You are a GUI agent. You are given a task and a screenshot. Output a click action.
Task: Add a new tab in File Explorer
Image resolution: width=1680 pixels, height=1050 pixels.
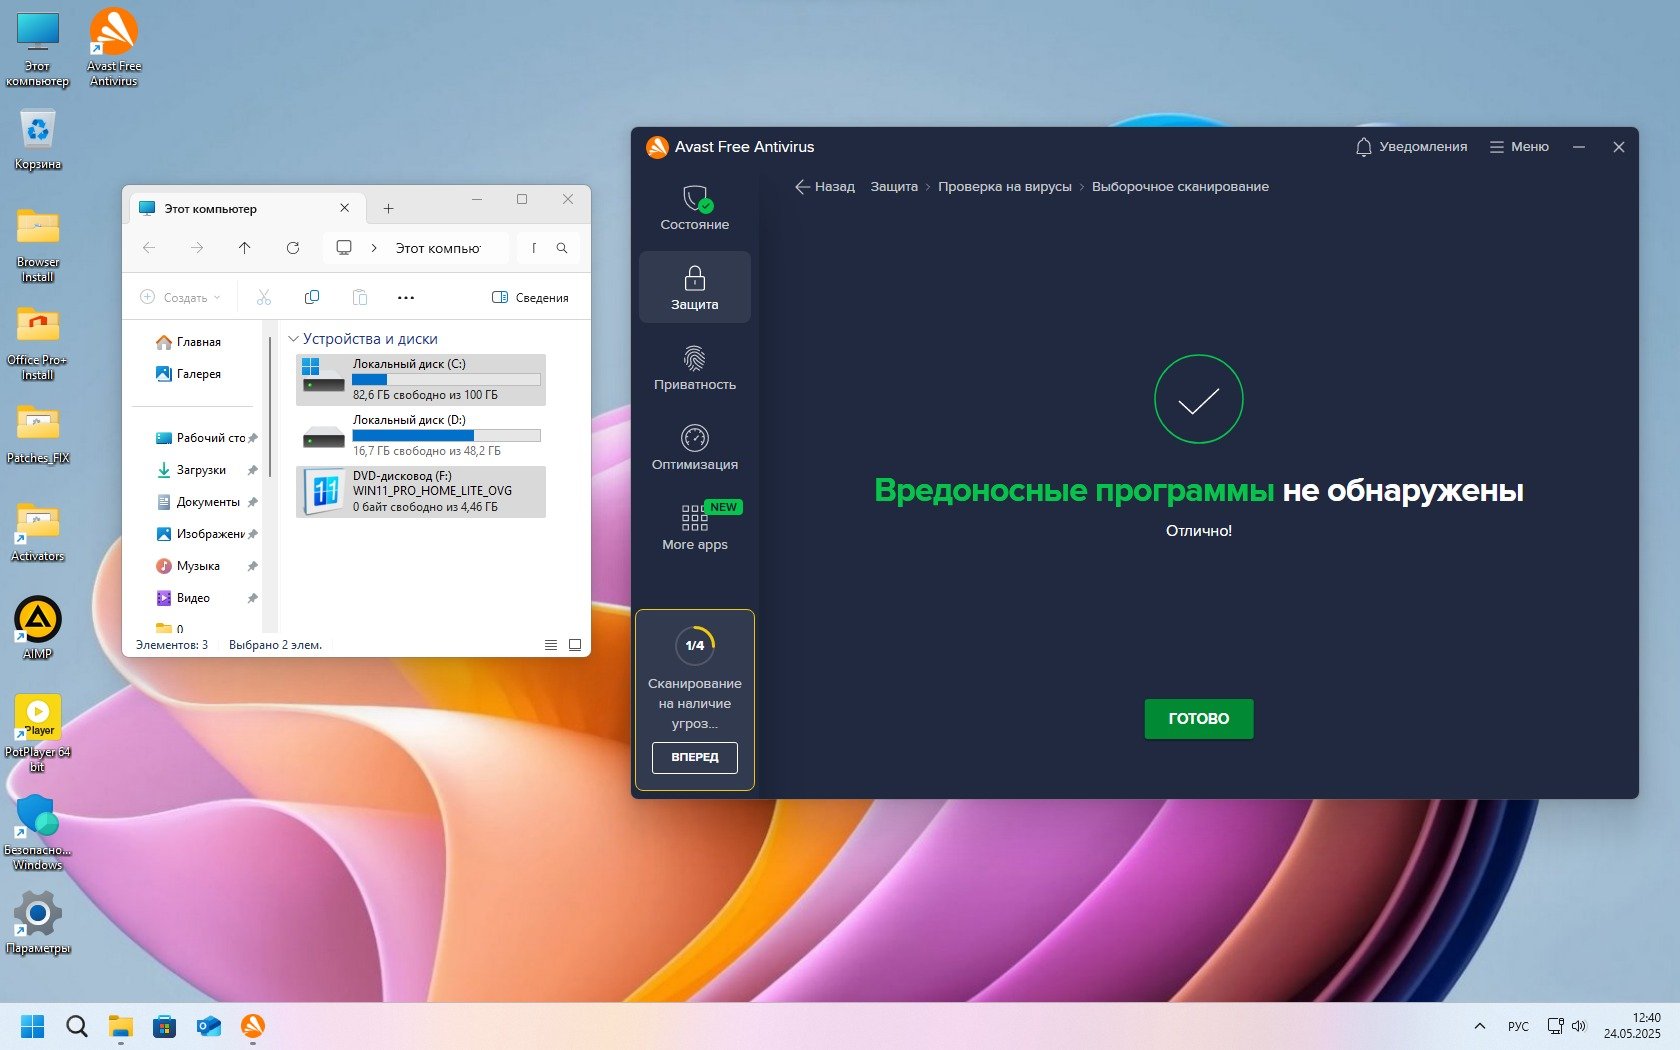[x=388, y=208]
